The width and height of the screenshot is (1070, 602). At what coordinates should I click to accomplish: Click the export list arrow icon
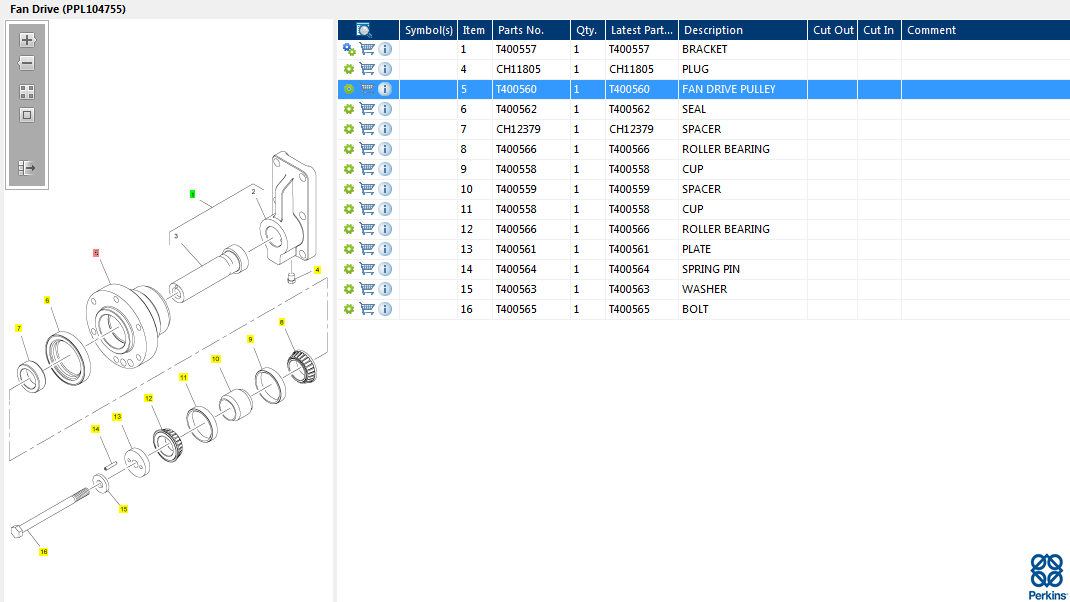click(27, 168)
